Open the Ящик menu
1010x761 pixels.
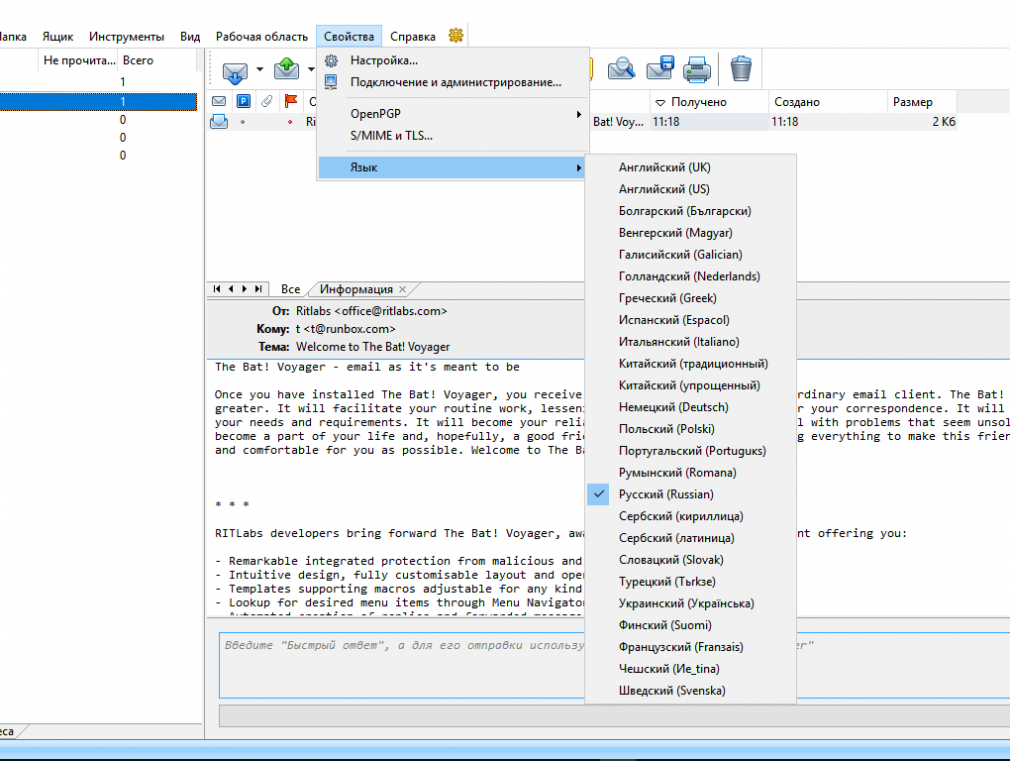click(57, 37)
